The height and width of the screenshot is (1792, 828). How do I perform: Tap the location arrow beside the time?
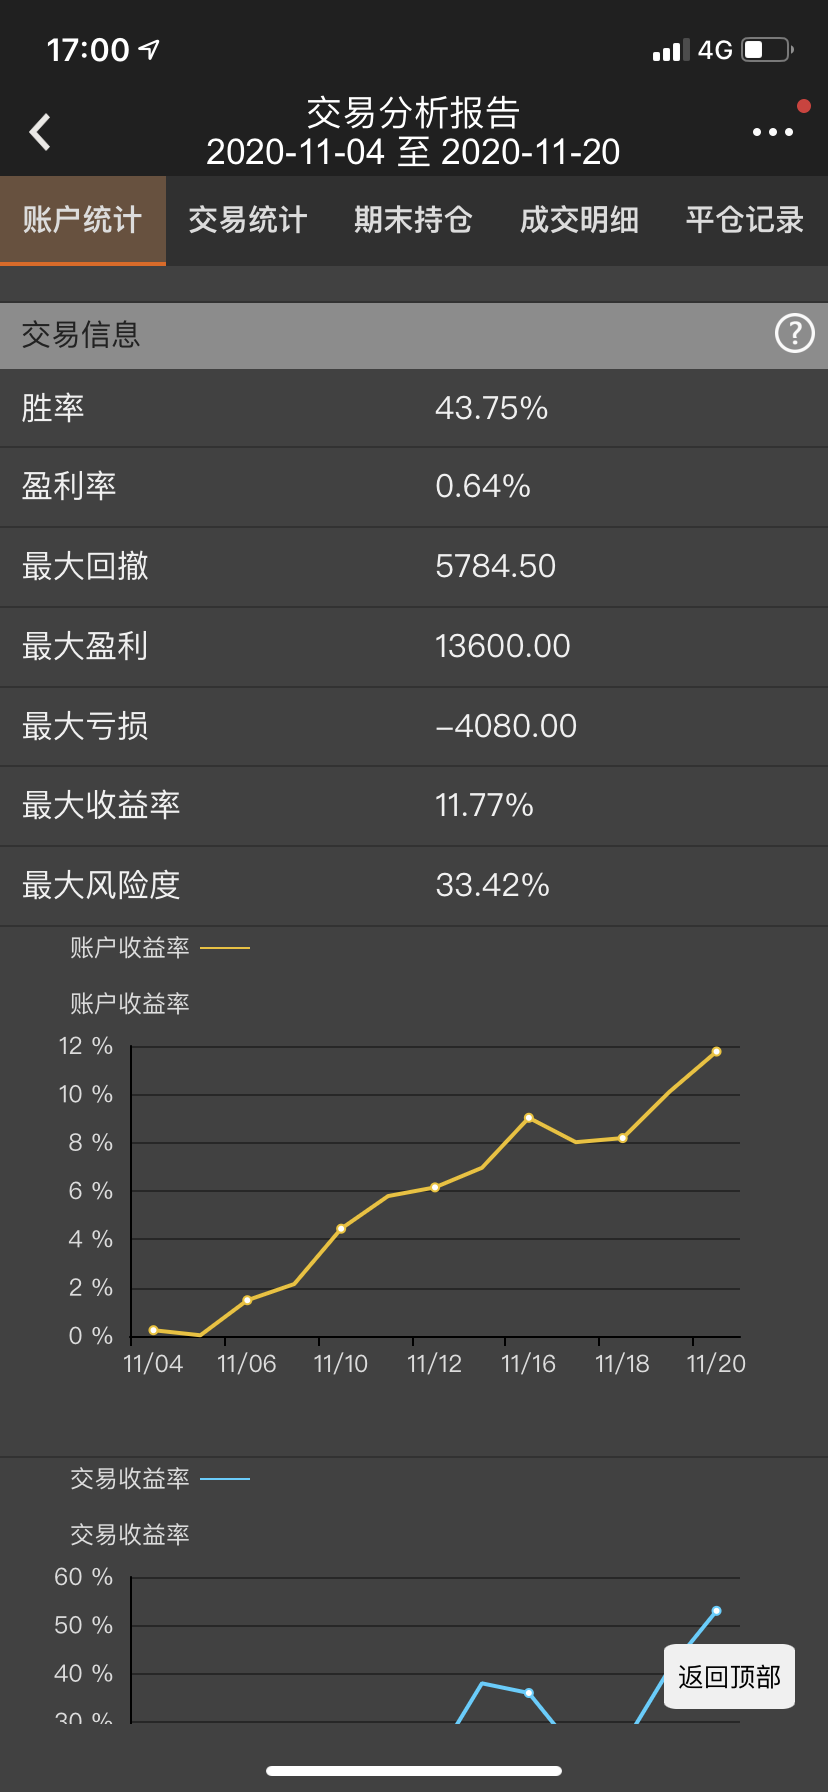149,49
